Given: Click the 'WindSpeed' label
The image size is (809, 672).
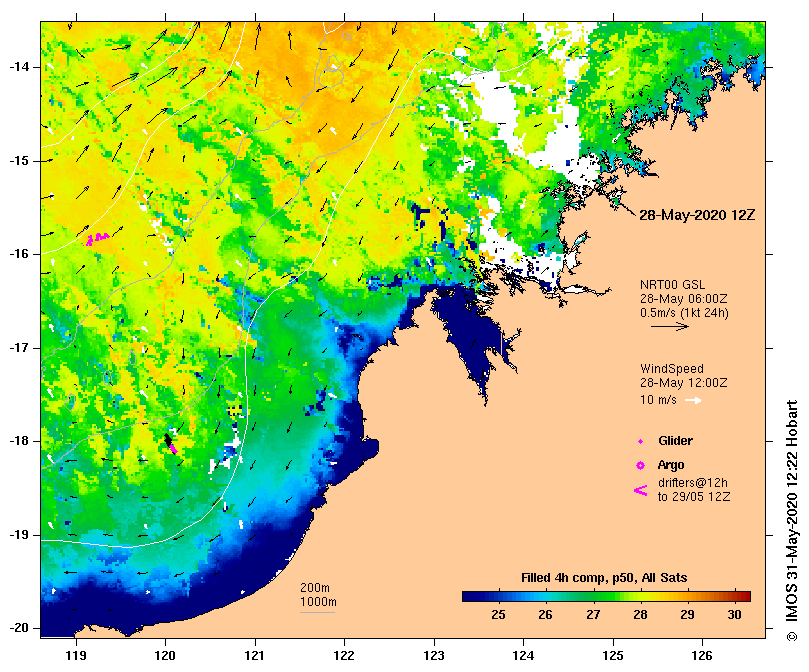Looking at the screenshot, I should click(x=672, y=369).
